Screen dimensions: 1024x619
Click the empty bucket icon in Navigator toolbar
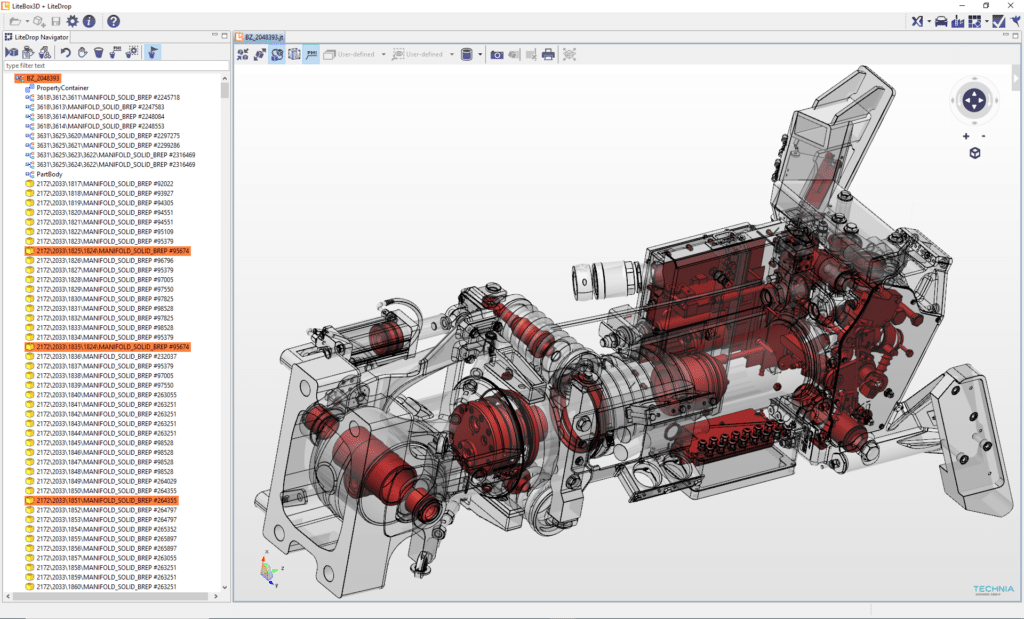(99, 52)
